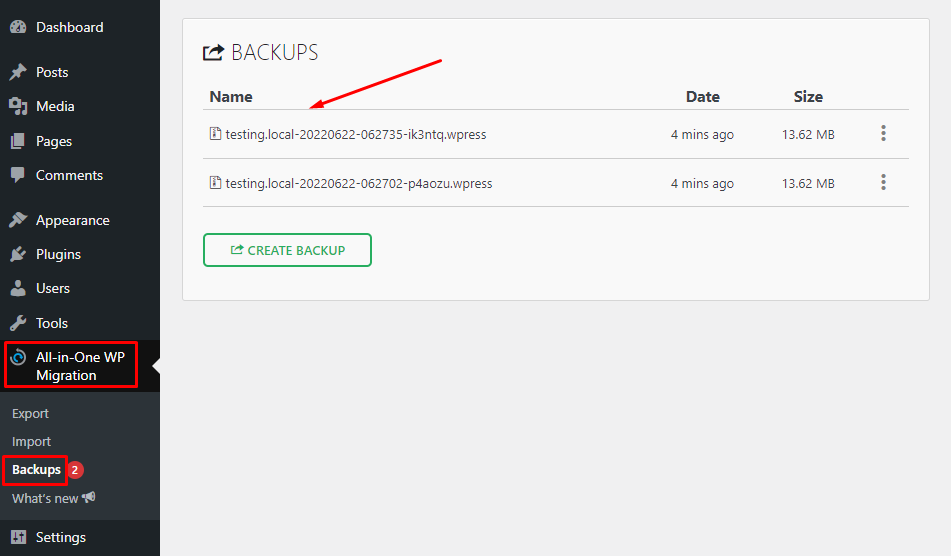Click the Tools wrench icon

(x=18, y=323)
